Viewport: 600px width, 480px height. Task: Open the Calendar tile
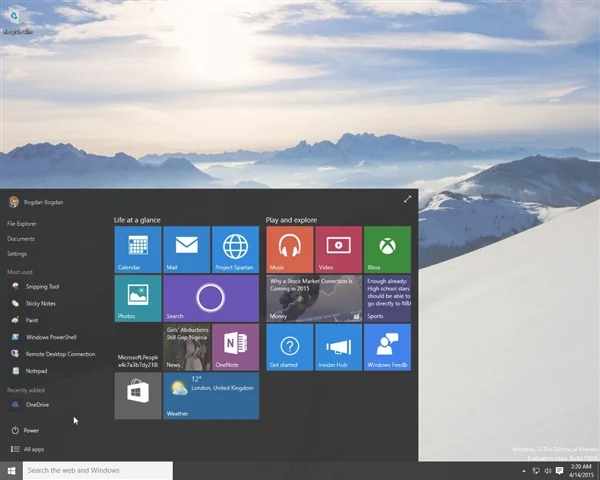click(138, 249)
